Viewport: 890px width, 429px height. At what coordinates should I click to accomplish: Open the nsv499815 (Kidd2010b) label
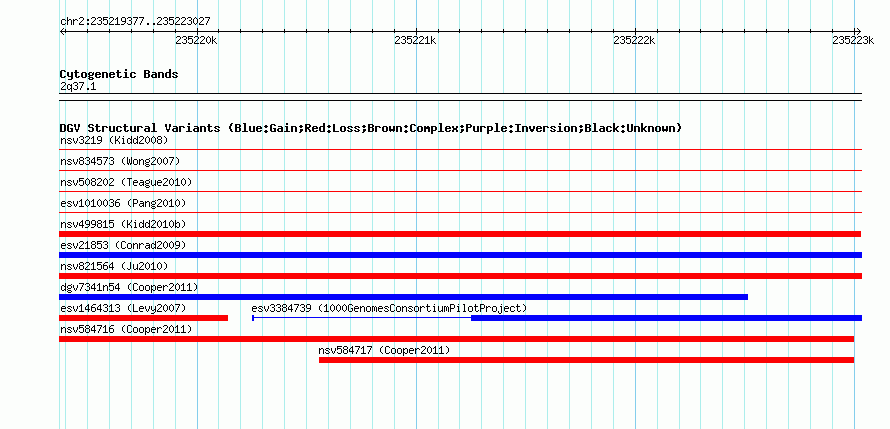point(123,224)
